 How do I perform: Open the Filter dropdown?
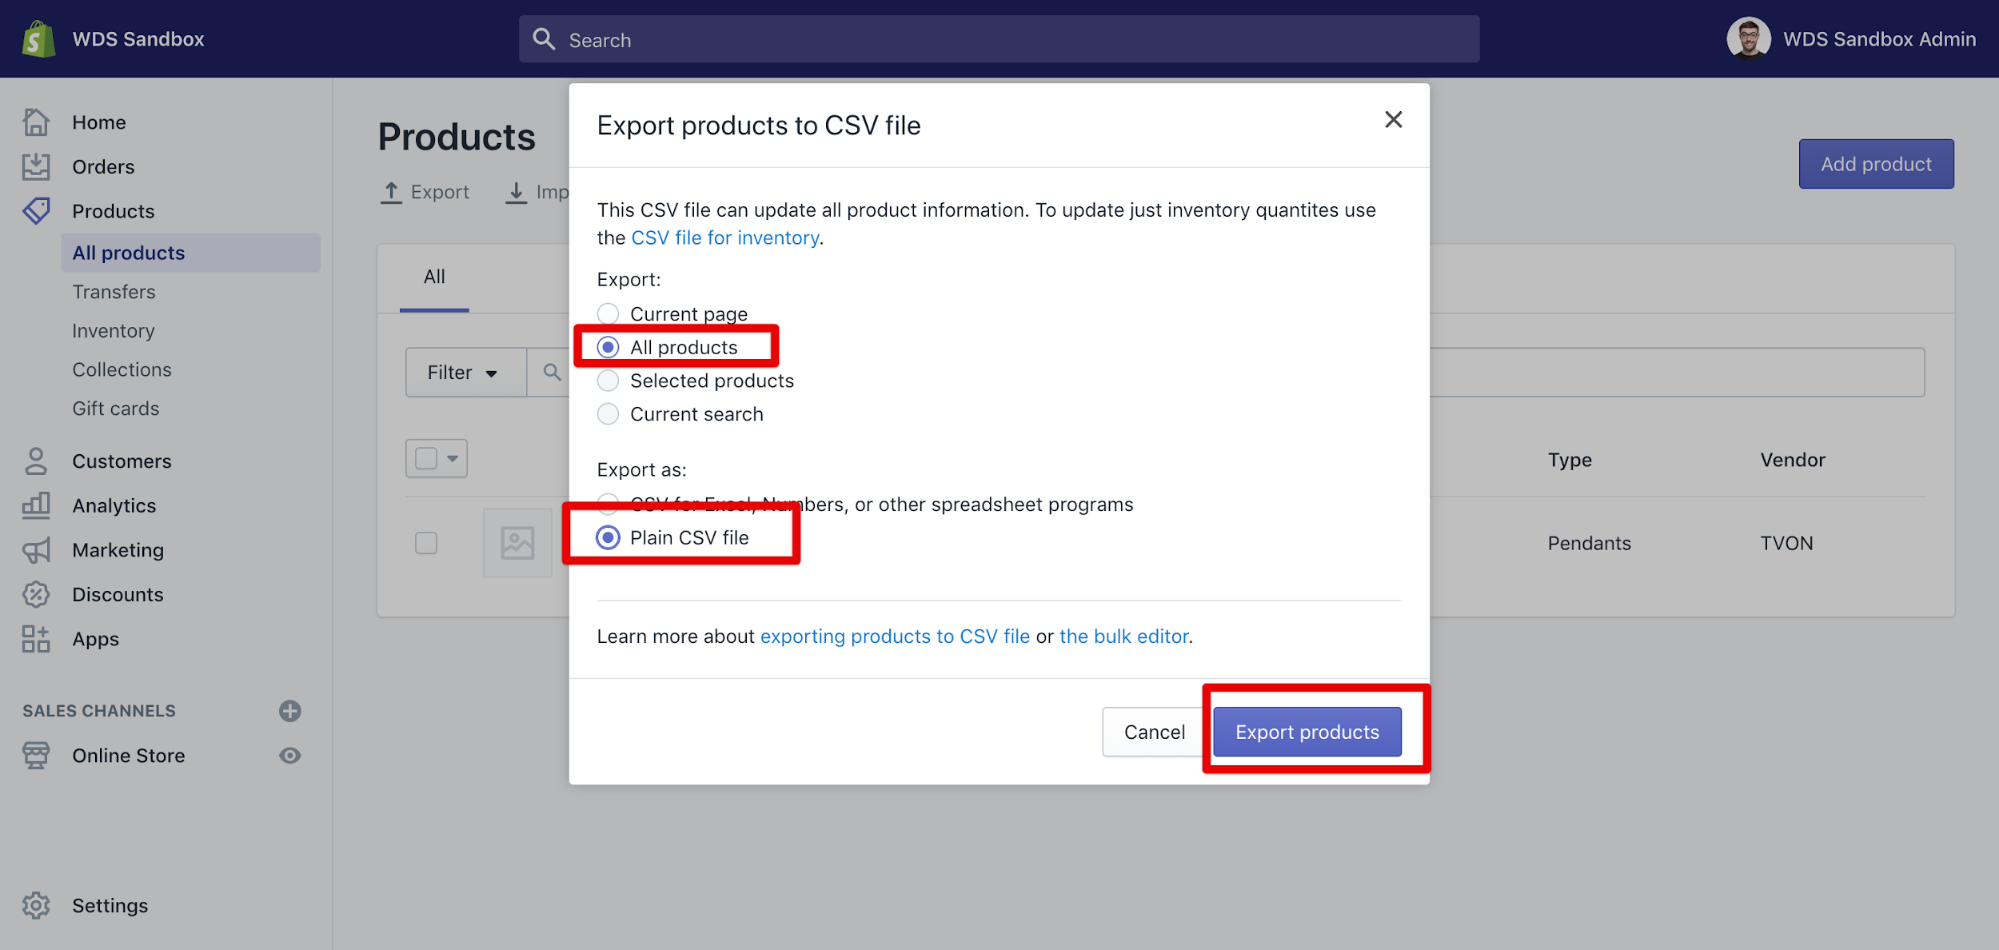tap(464, 373)
